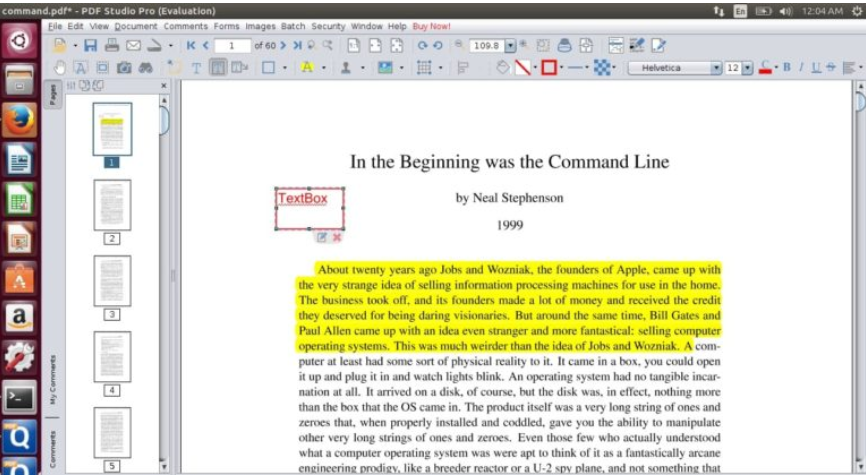The image size is (866, 476).
Task: Open the zoom level 109.8 dropdown
Action: pyautogui.click(x=510, y=45)
